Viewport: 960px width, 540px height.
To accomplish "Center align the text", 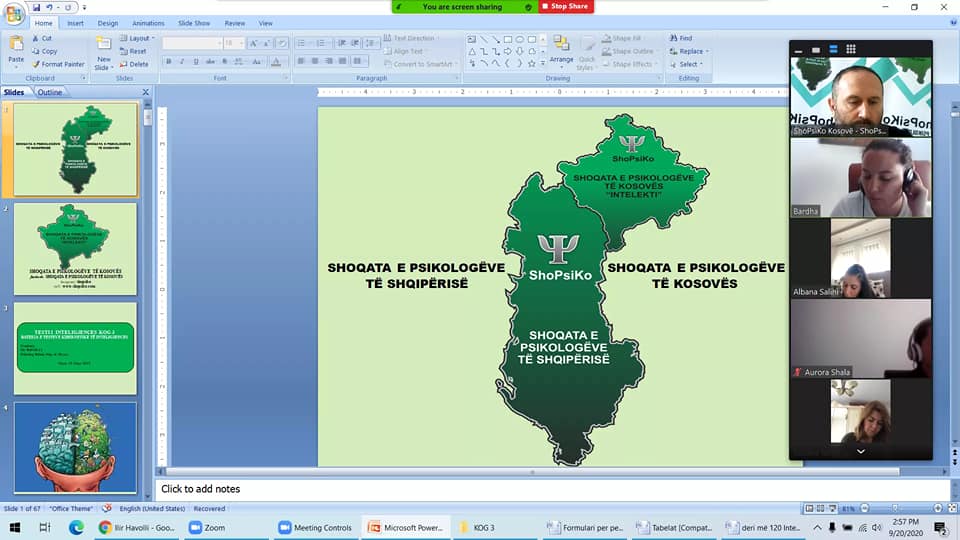I will pos(315,61).
